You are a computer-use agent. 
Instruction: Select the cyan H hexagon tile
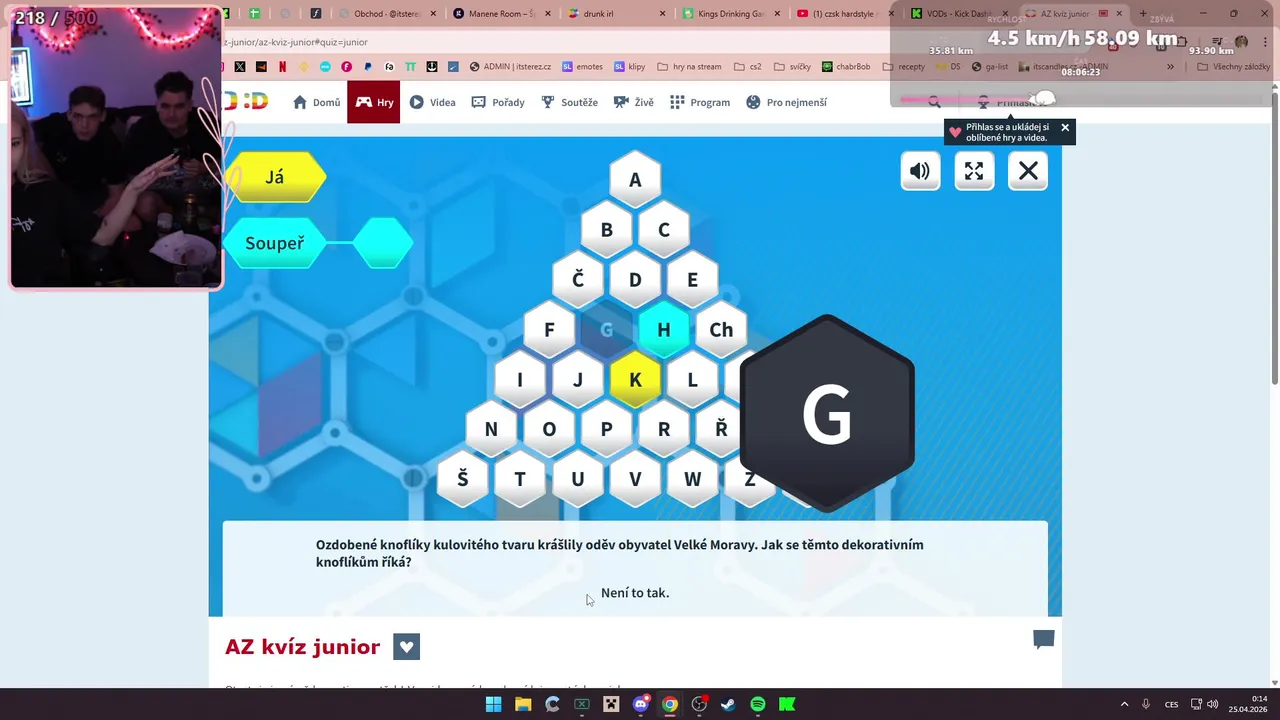tap(663, 330)
